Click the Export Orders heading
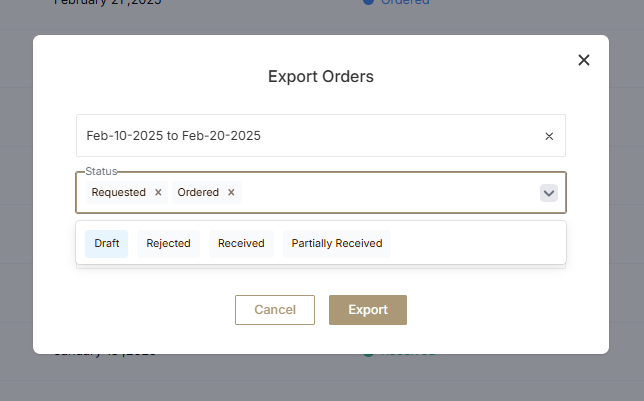 coord(321,76)
